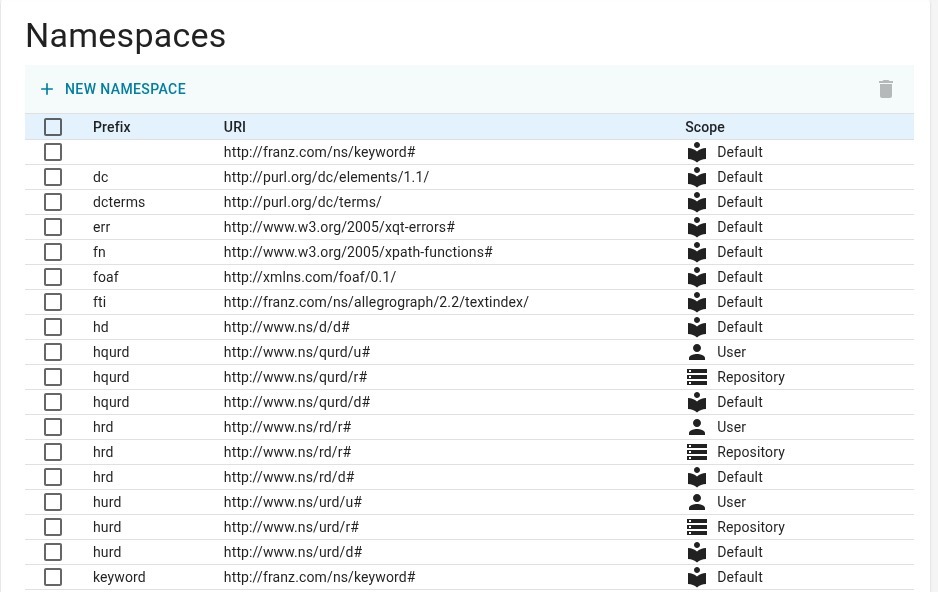This screenshot has width=938, height=592.
Task: Click the User scope icon for hrd
Action: click(696, 427)
